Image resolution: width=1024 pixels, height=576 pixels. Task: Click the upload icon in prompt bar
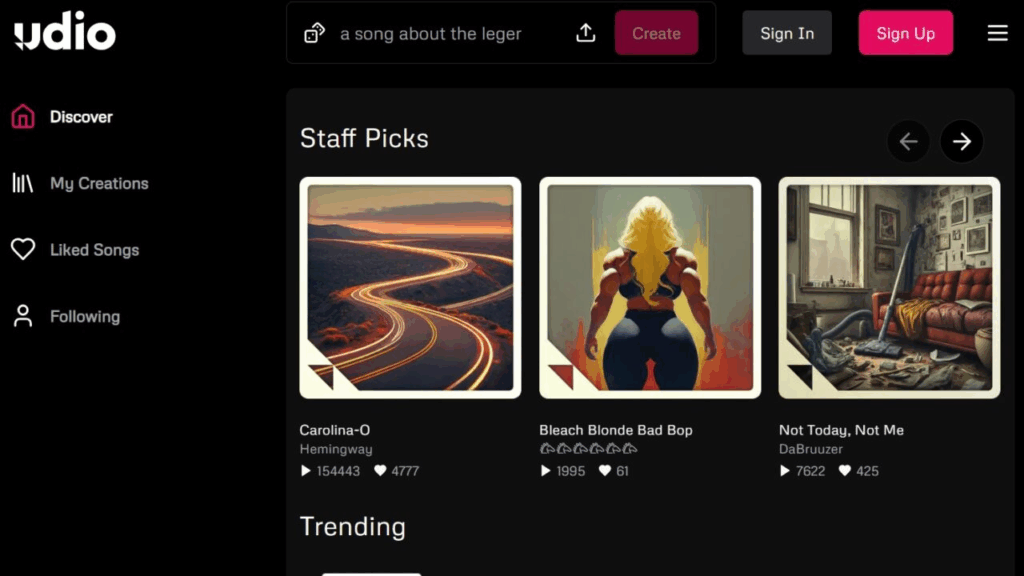(x=586, y=33)
